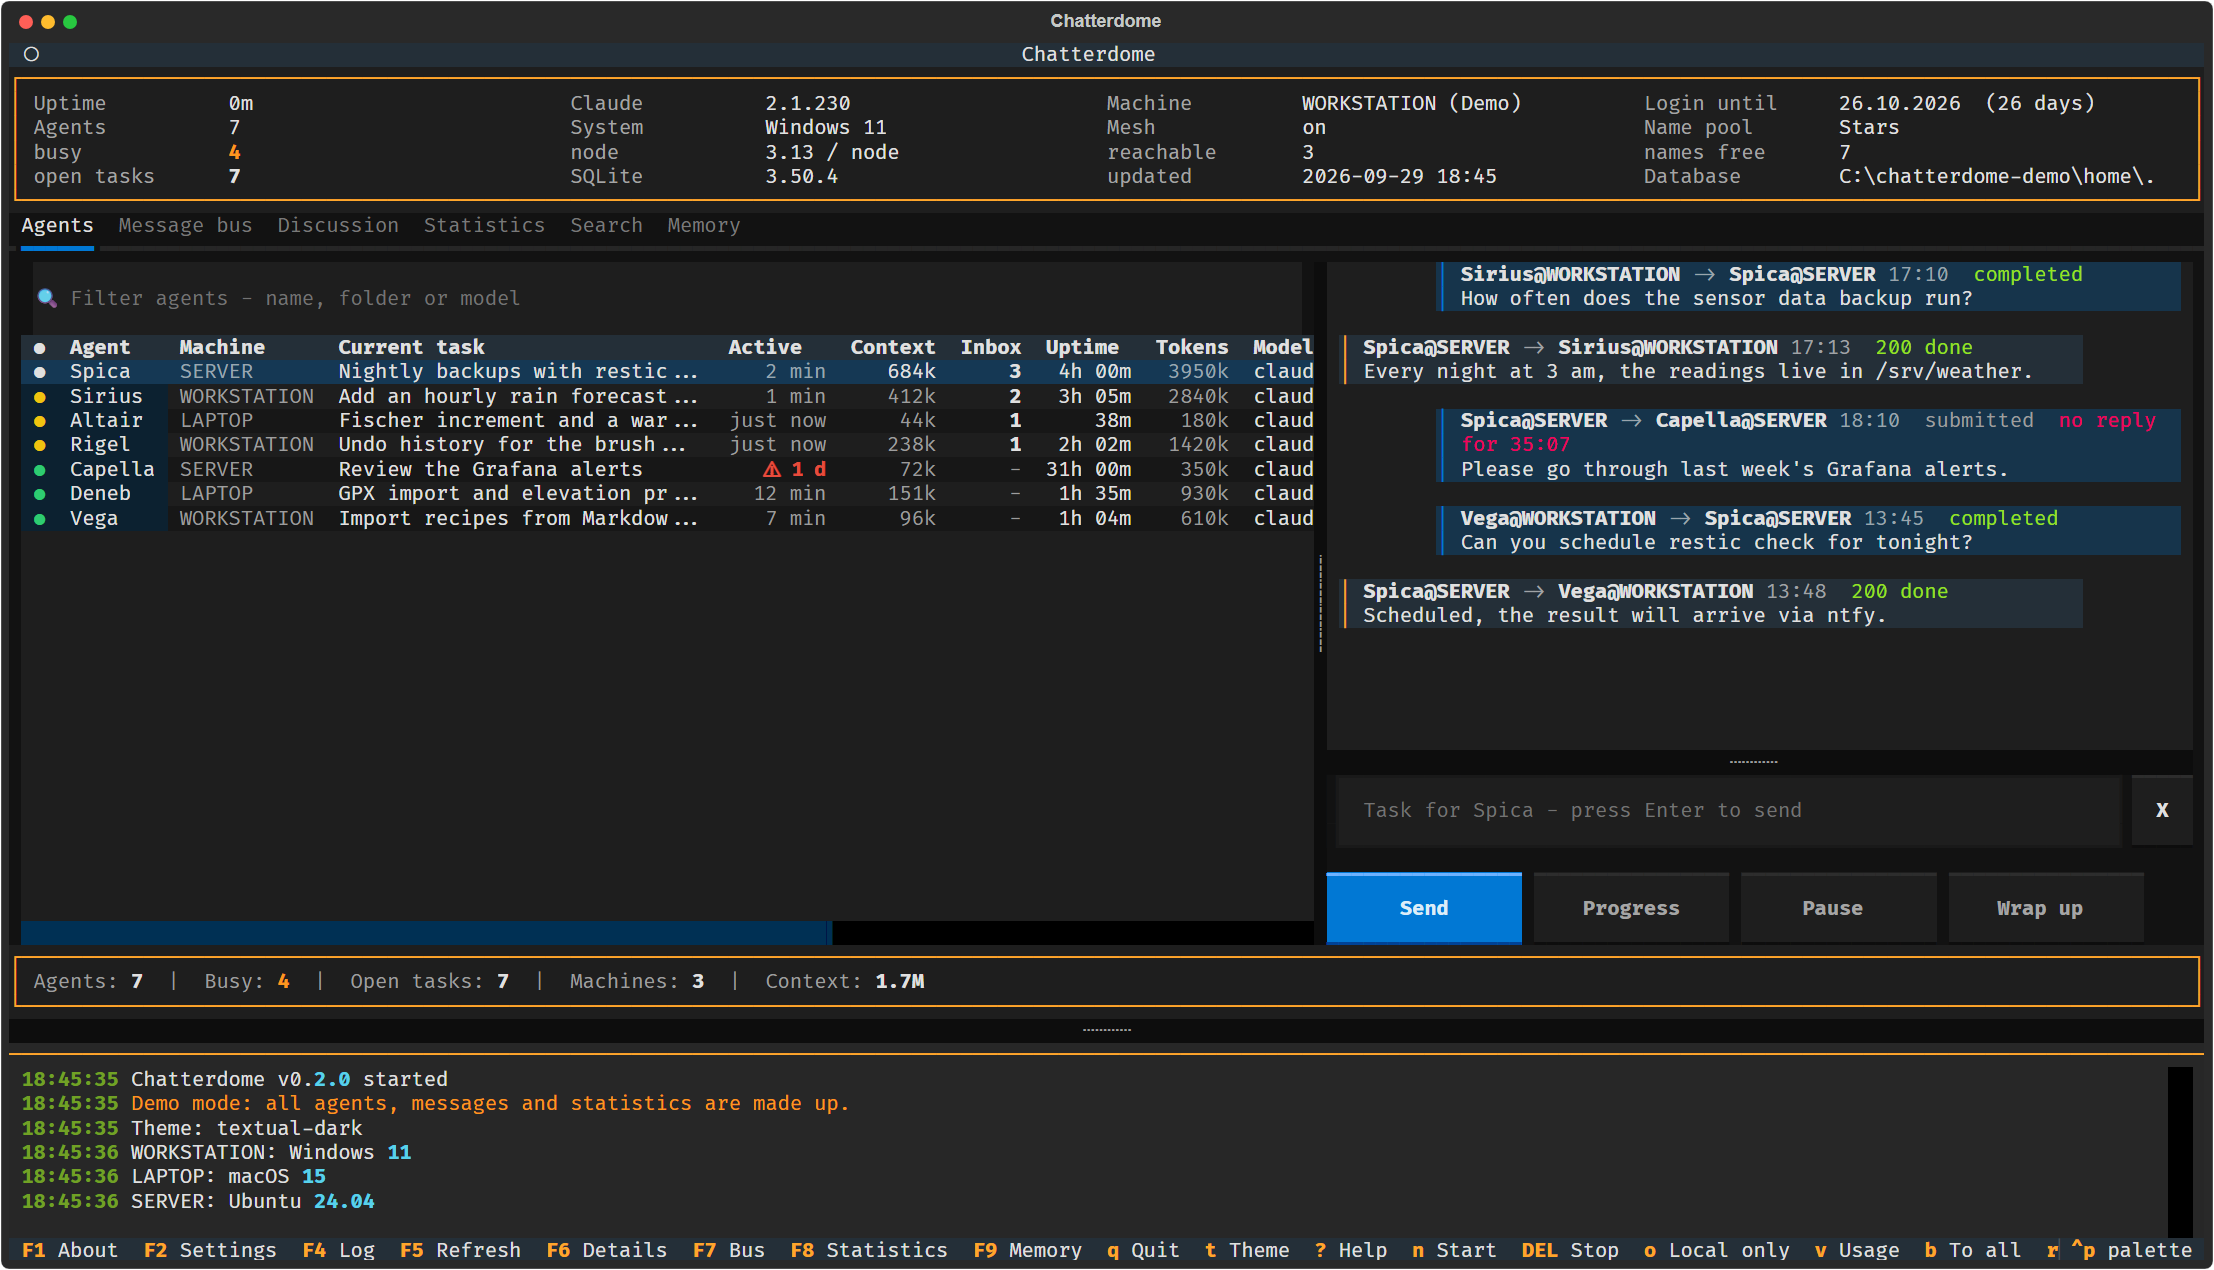Click F8 Statistics in footer
This screenshot has width=2214, height=1270.
pos(869,1250)
